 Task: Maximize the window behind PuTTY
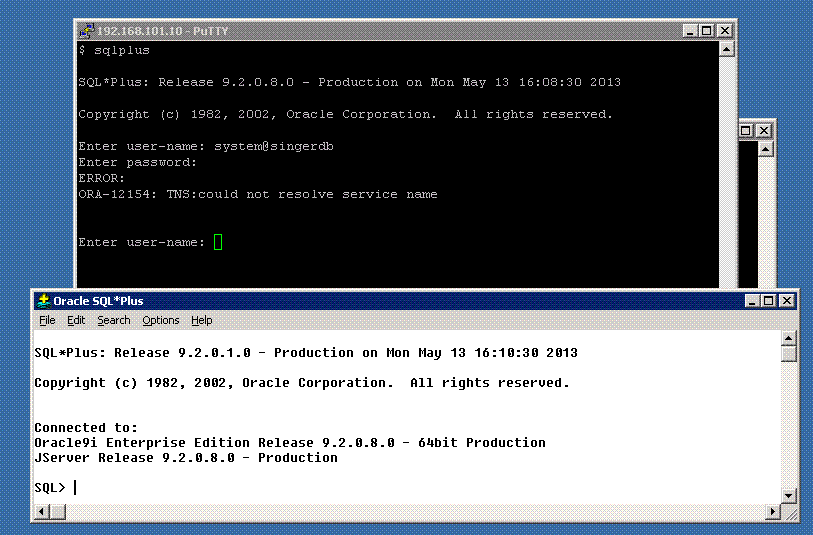coord(746,131)
